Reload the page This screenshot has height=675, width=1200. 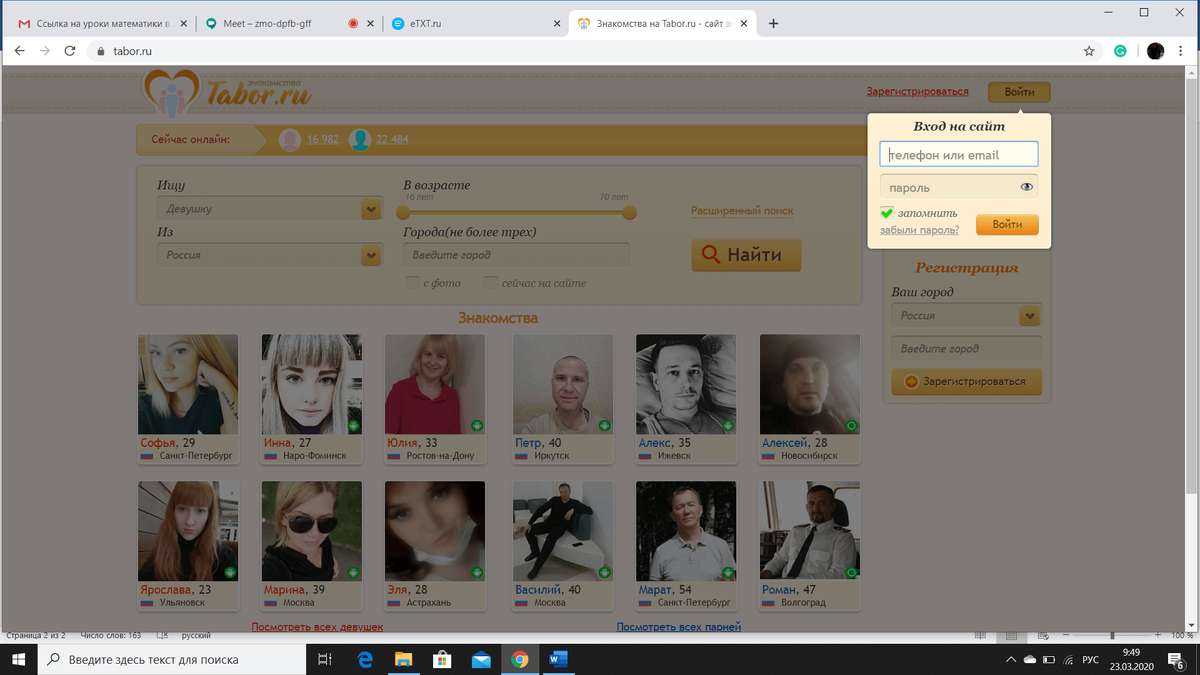click(69, 50)
